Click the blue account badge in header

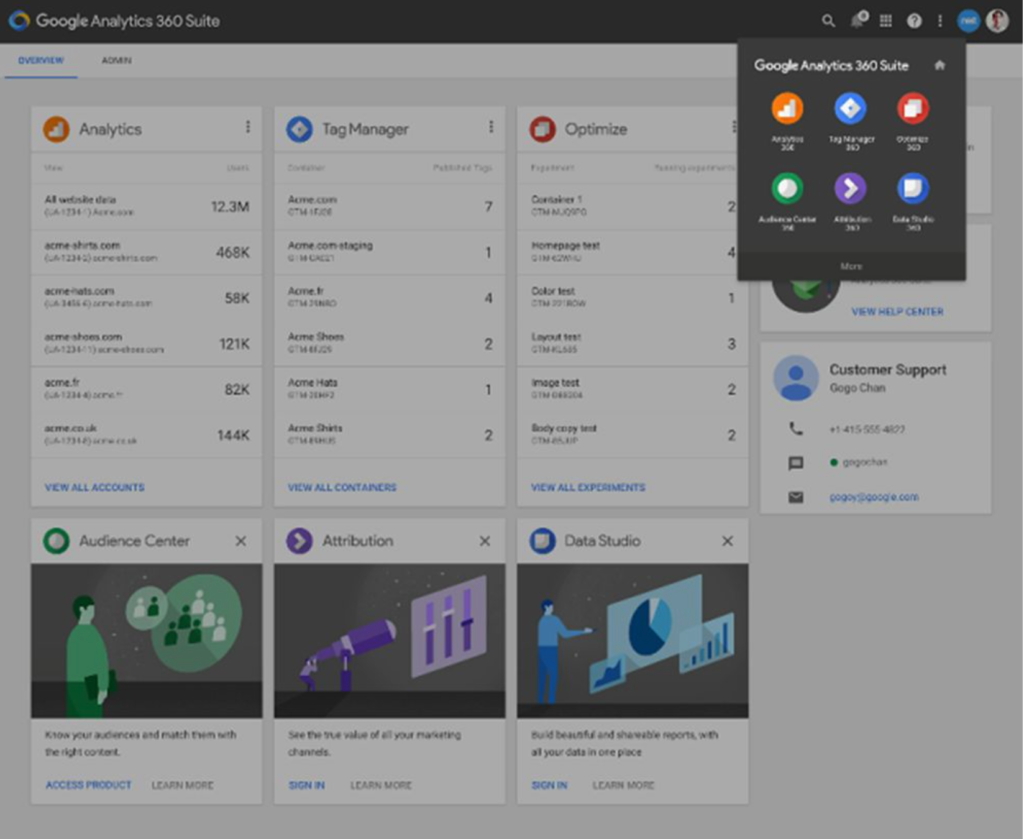coord(968,21)
